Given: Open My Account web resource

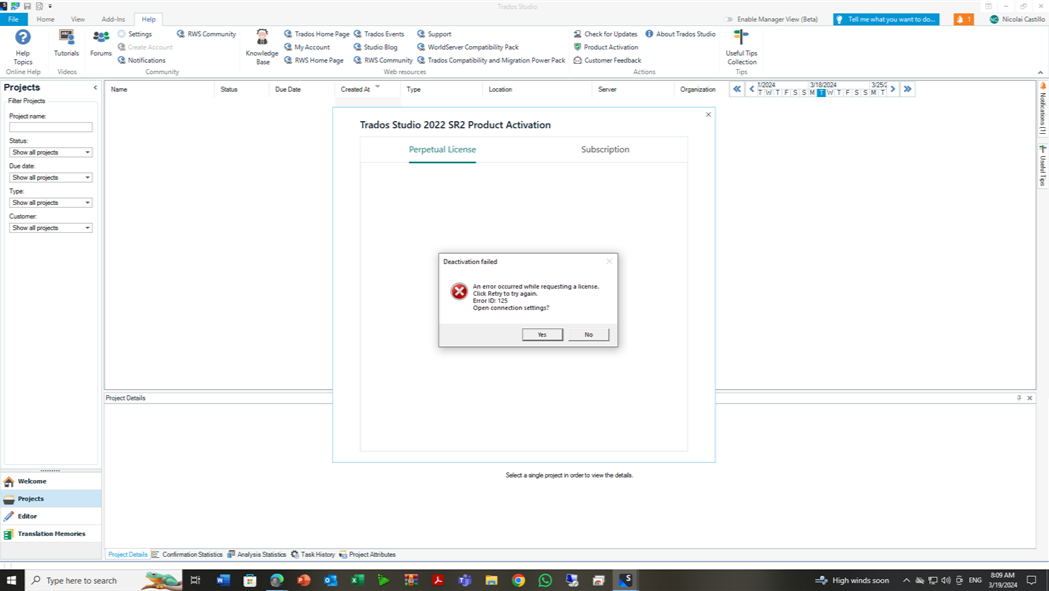Looking at the screenshot, I should tap(307, 48).
